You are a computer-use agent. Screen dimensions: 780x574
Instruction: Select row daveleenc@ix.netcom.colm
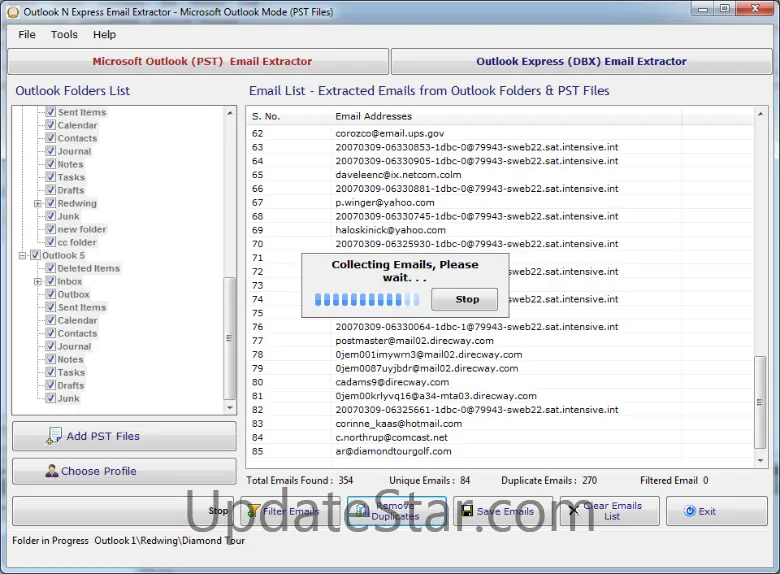pos(500,175)
